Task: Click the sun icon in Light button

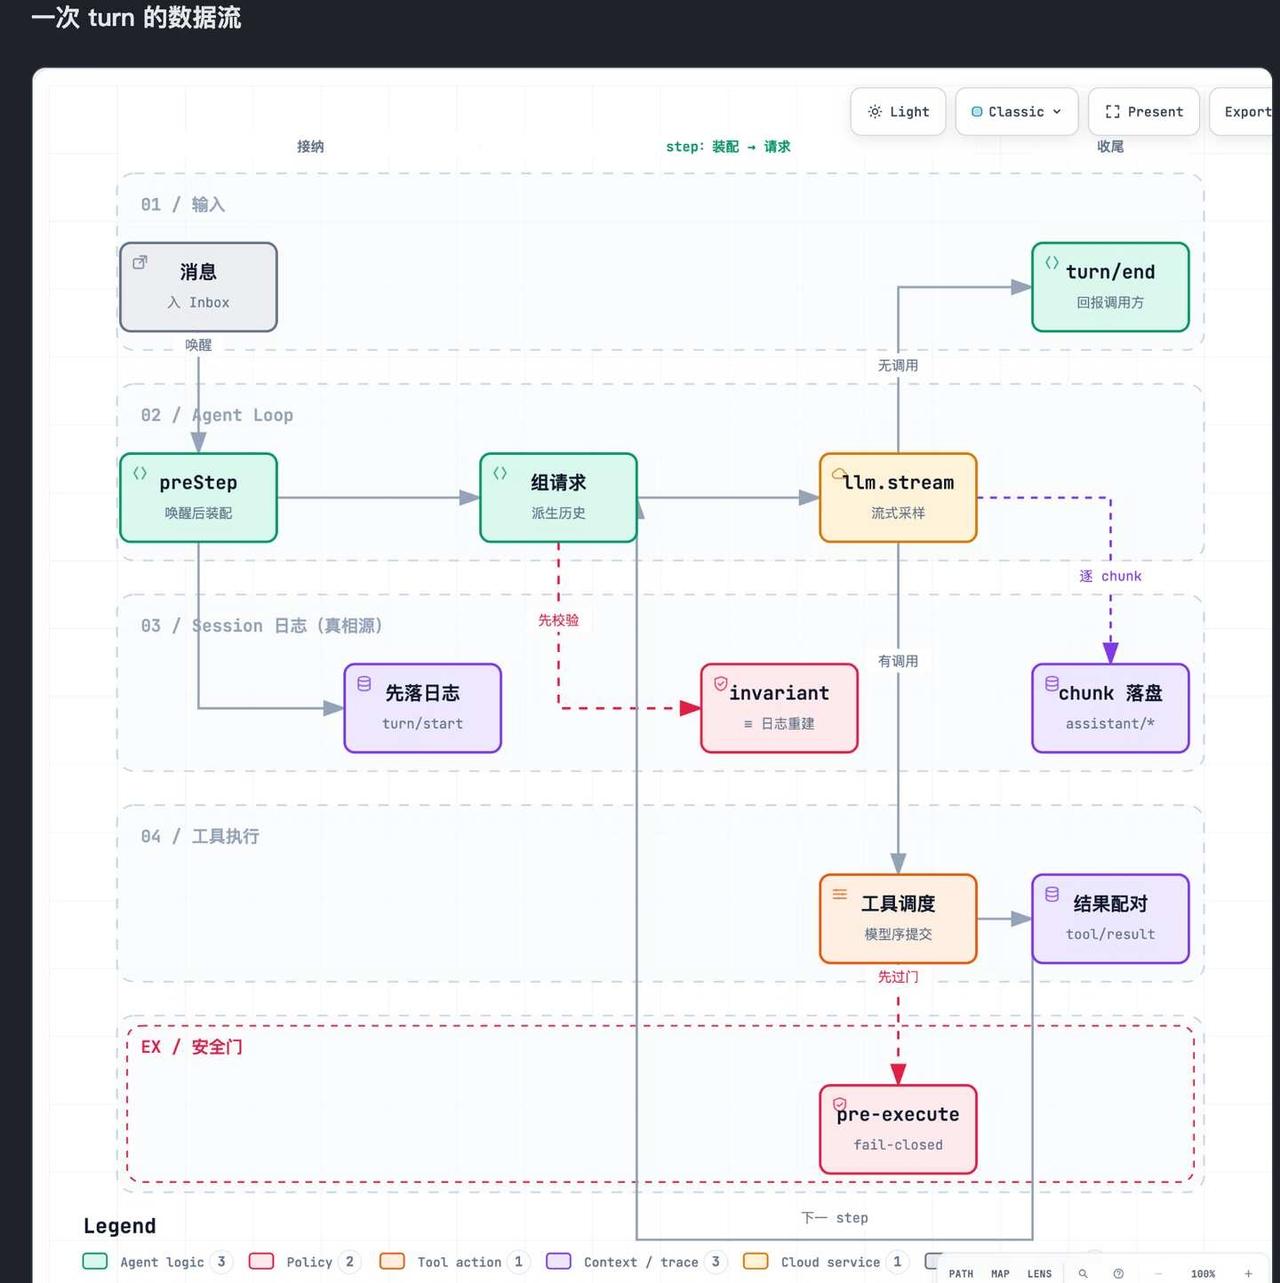Action: [875, 112]
